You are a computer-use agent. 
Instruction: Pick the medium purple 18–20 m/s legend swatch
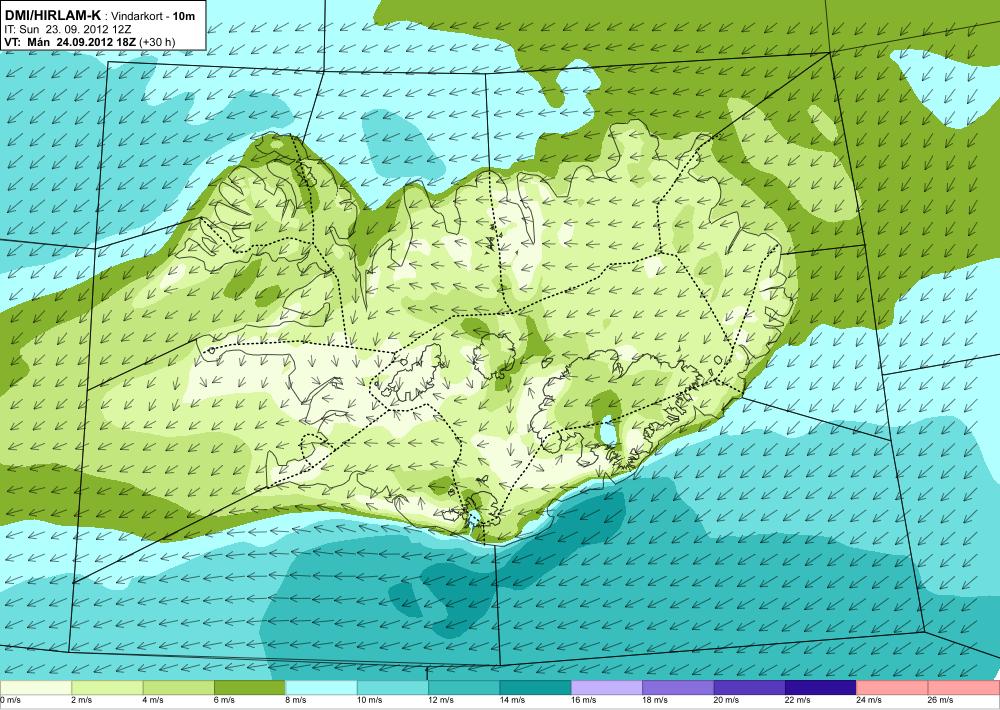coord(679,688)
